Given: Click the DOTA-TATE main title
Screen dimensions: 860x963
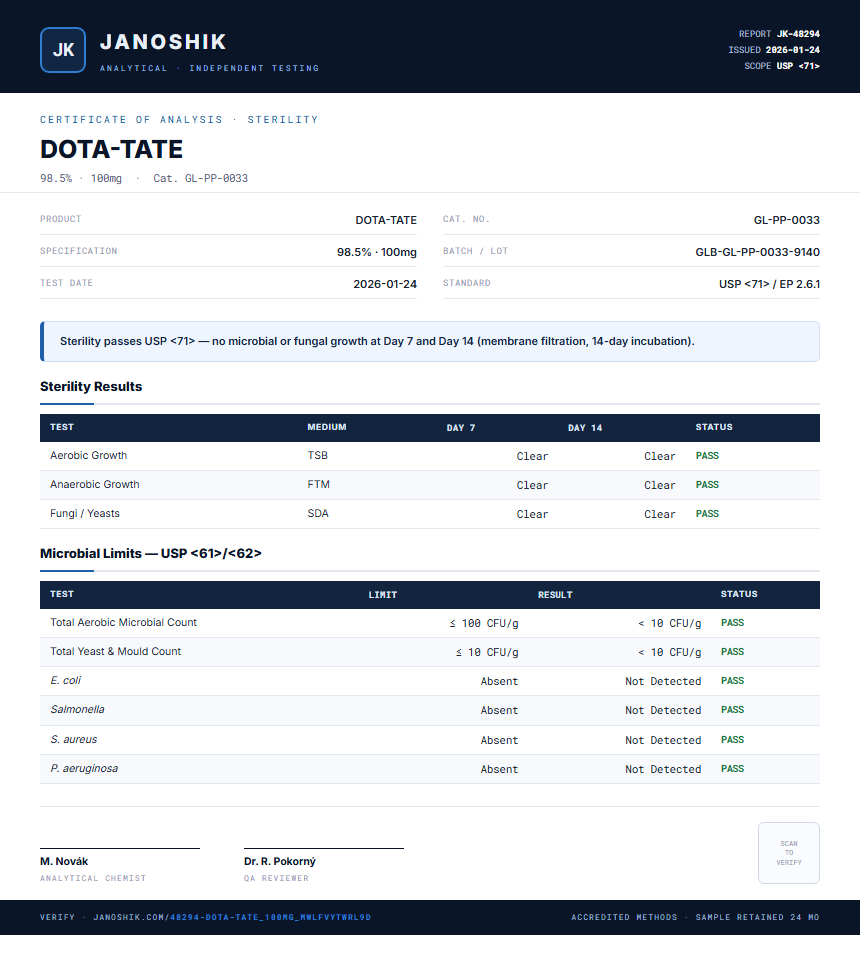Looking at the screenshot, I should [x=111, y=149].
